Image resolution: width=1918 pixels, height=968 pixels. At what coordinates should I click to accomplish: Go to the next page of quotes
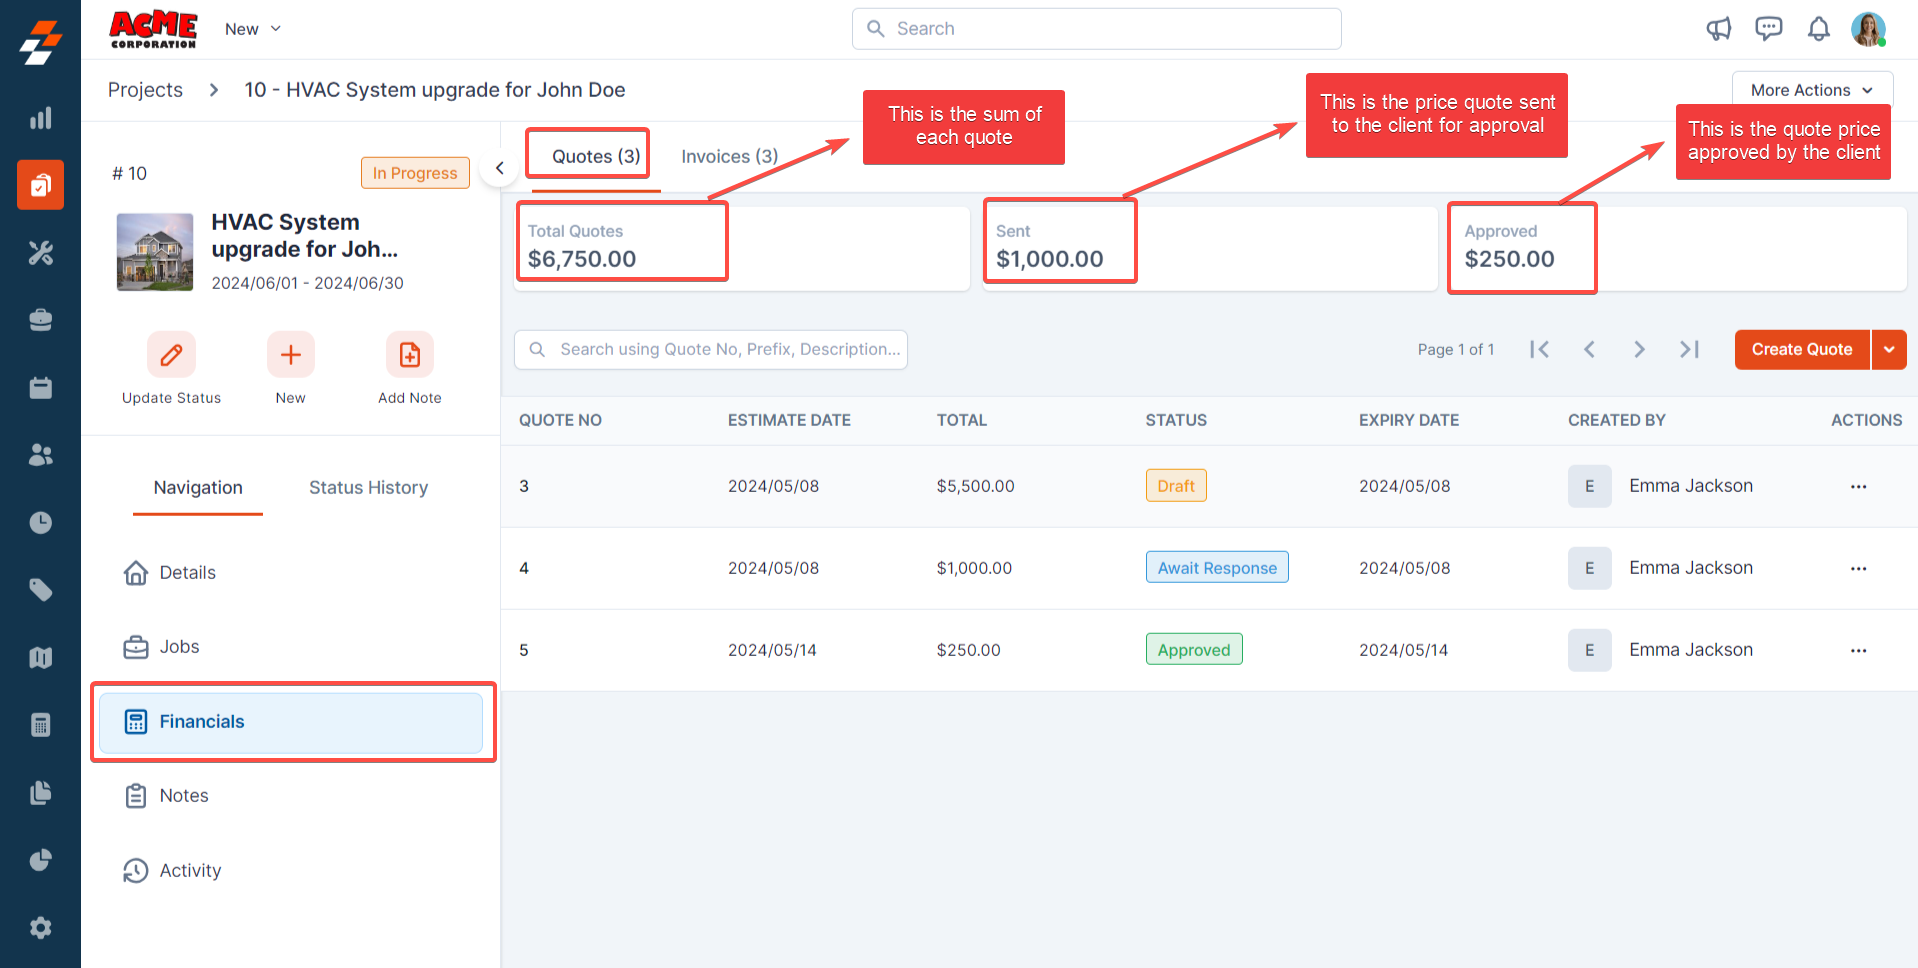[x=1639, y=349]
